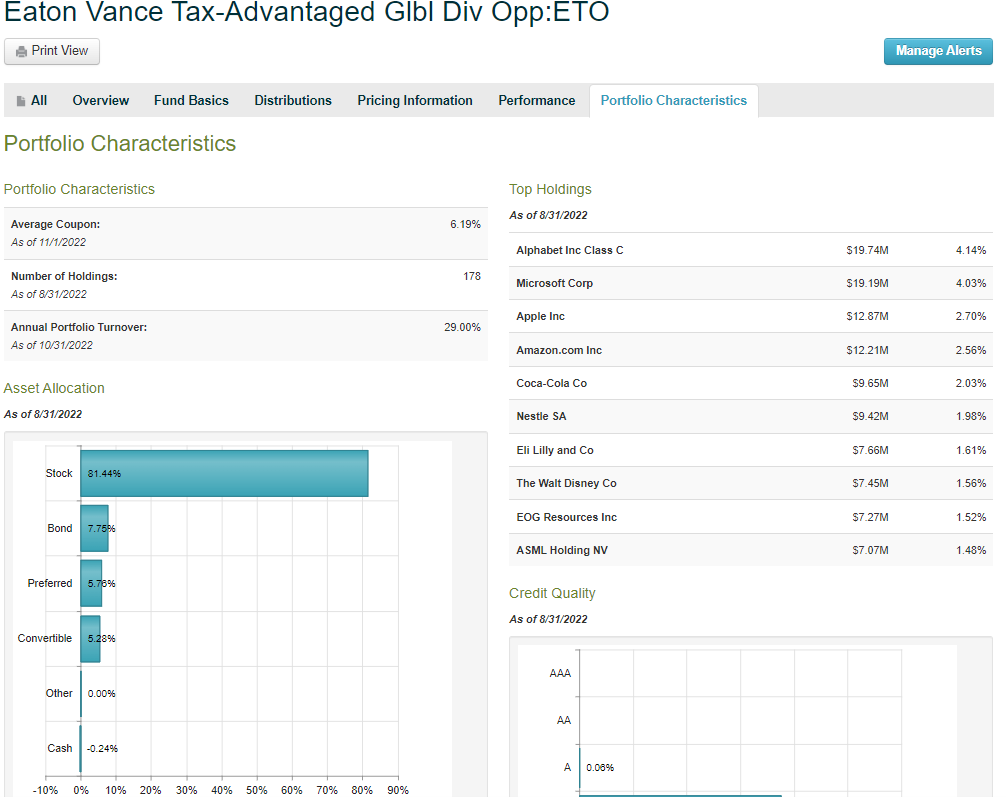The width and height of the screenshot is (1006, 797).
Task: Switch to the Overview tab
Action: pyautogui.click(x=101, y=101)
